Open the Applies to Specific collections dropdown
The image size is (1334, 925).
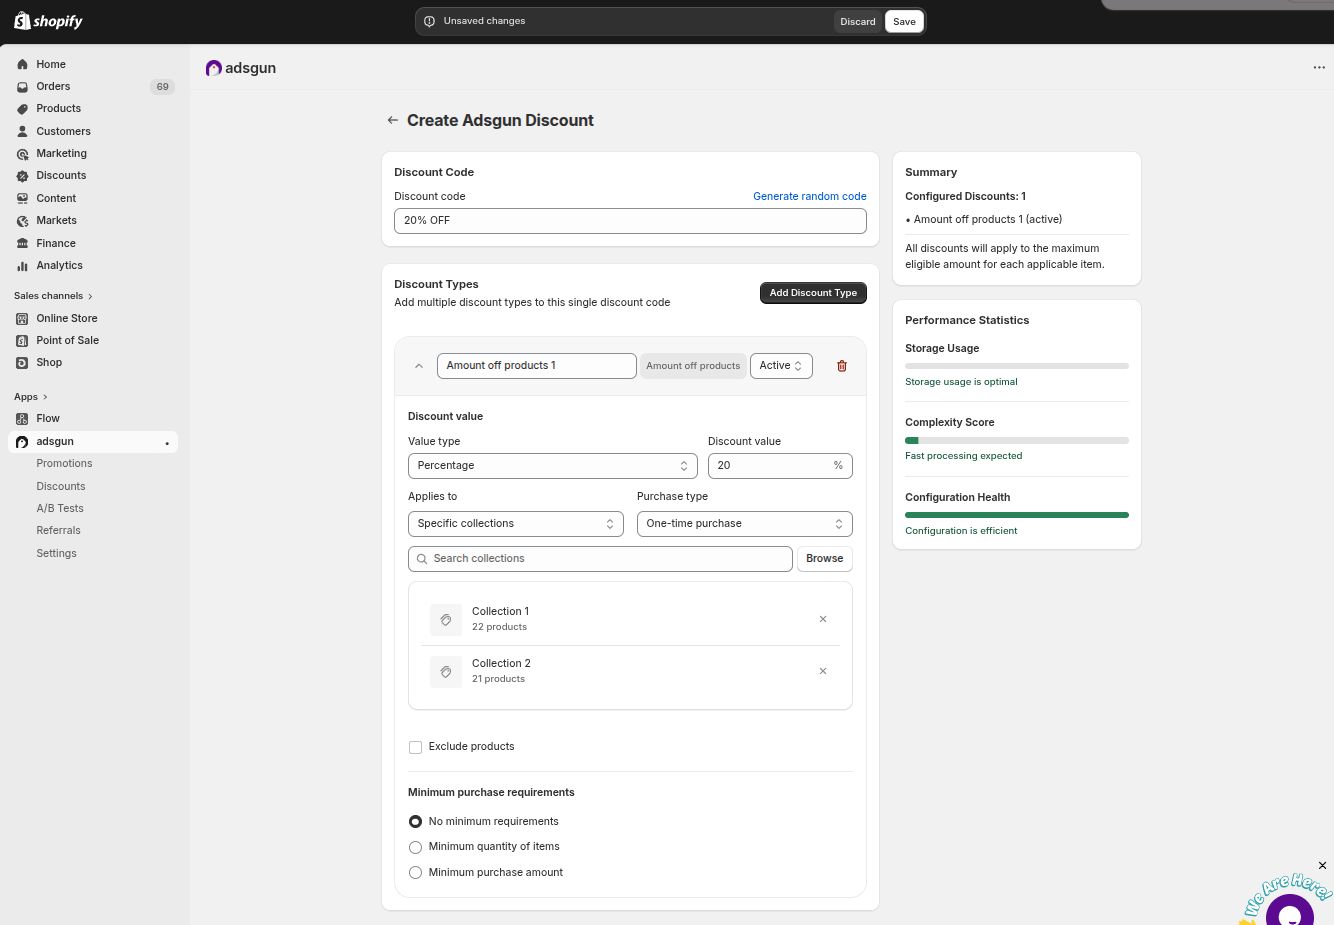point(515,524)
